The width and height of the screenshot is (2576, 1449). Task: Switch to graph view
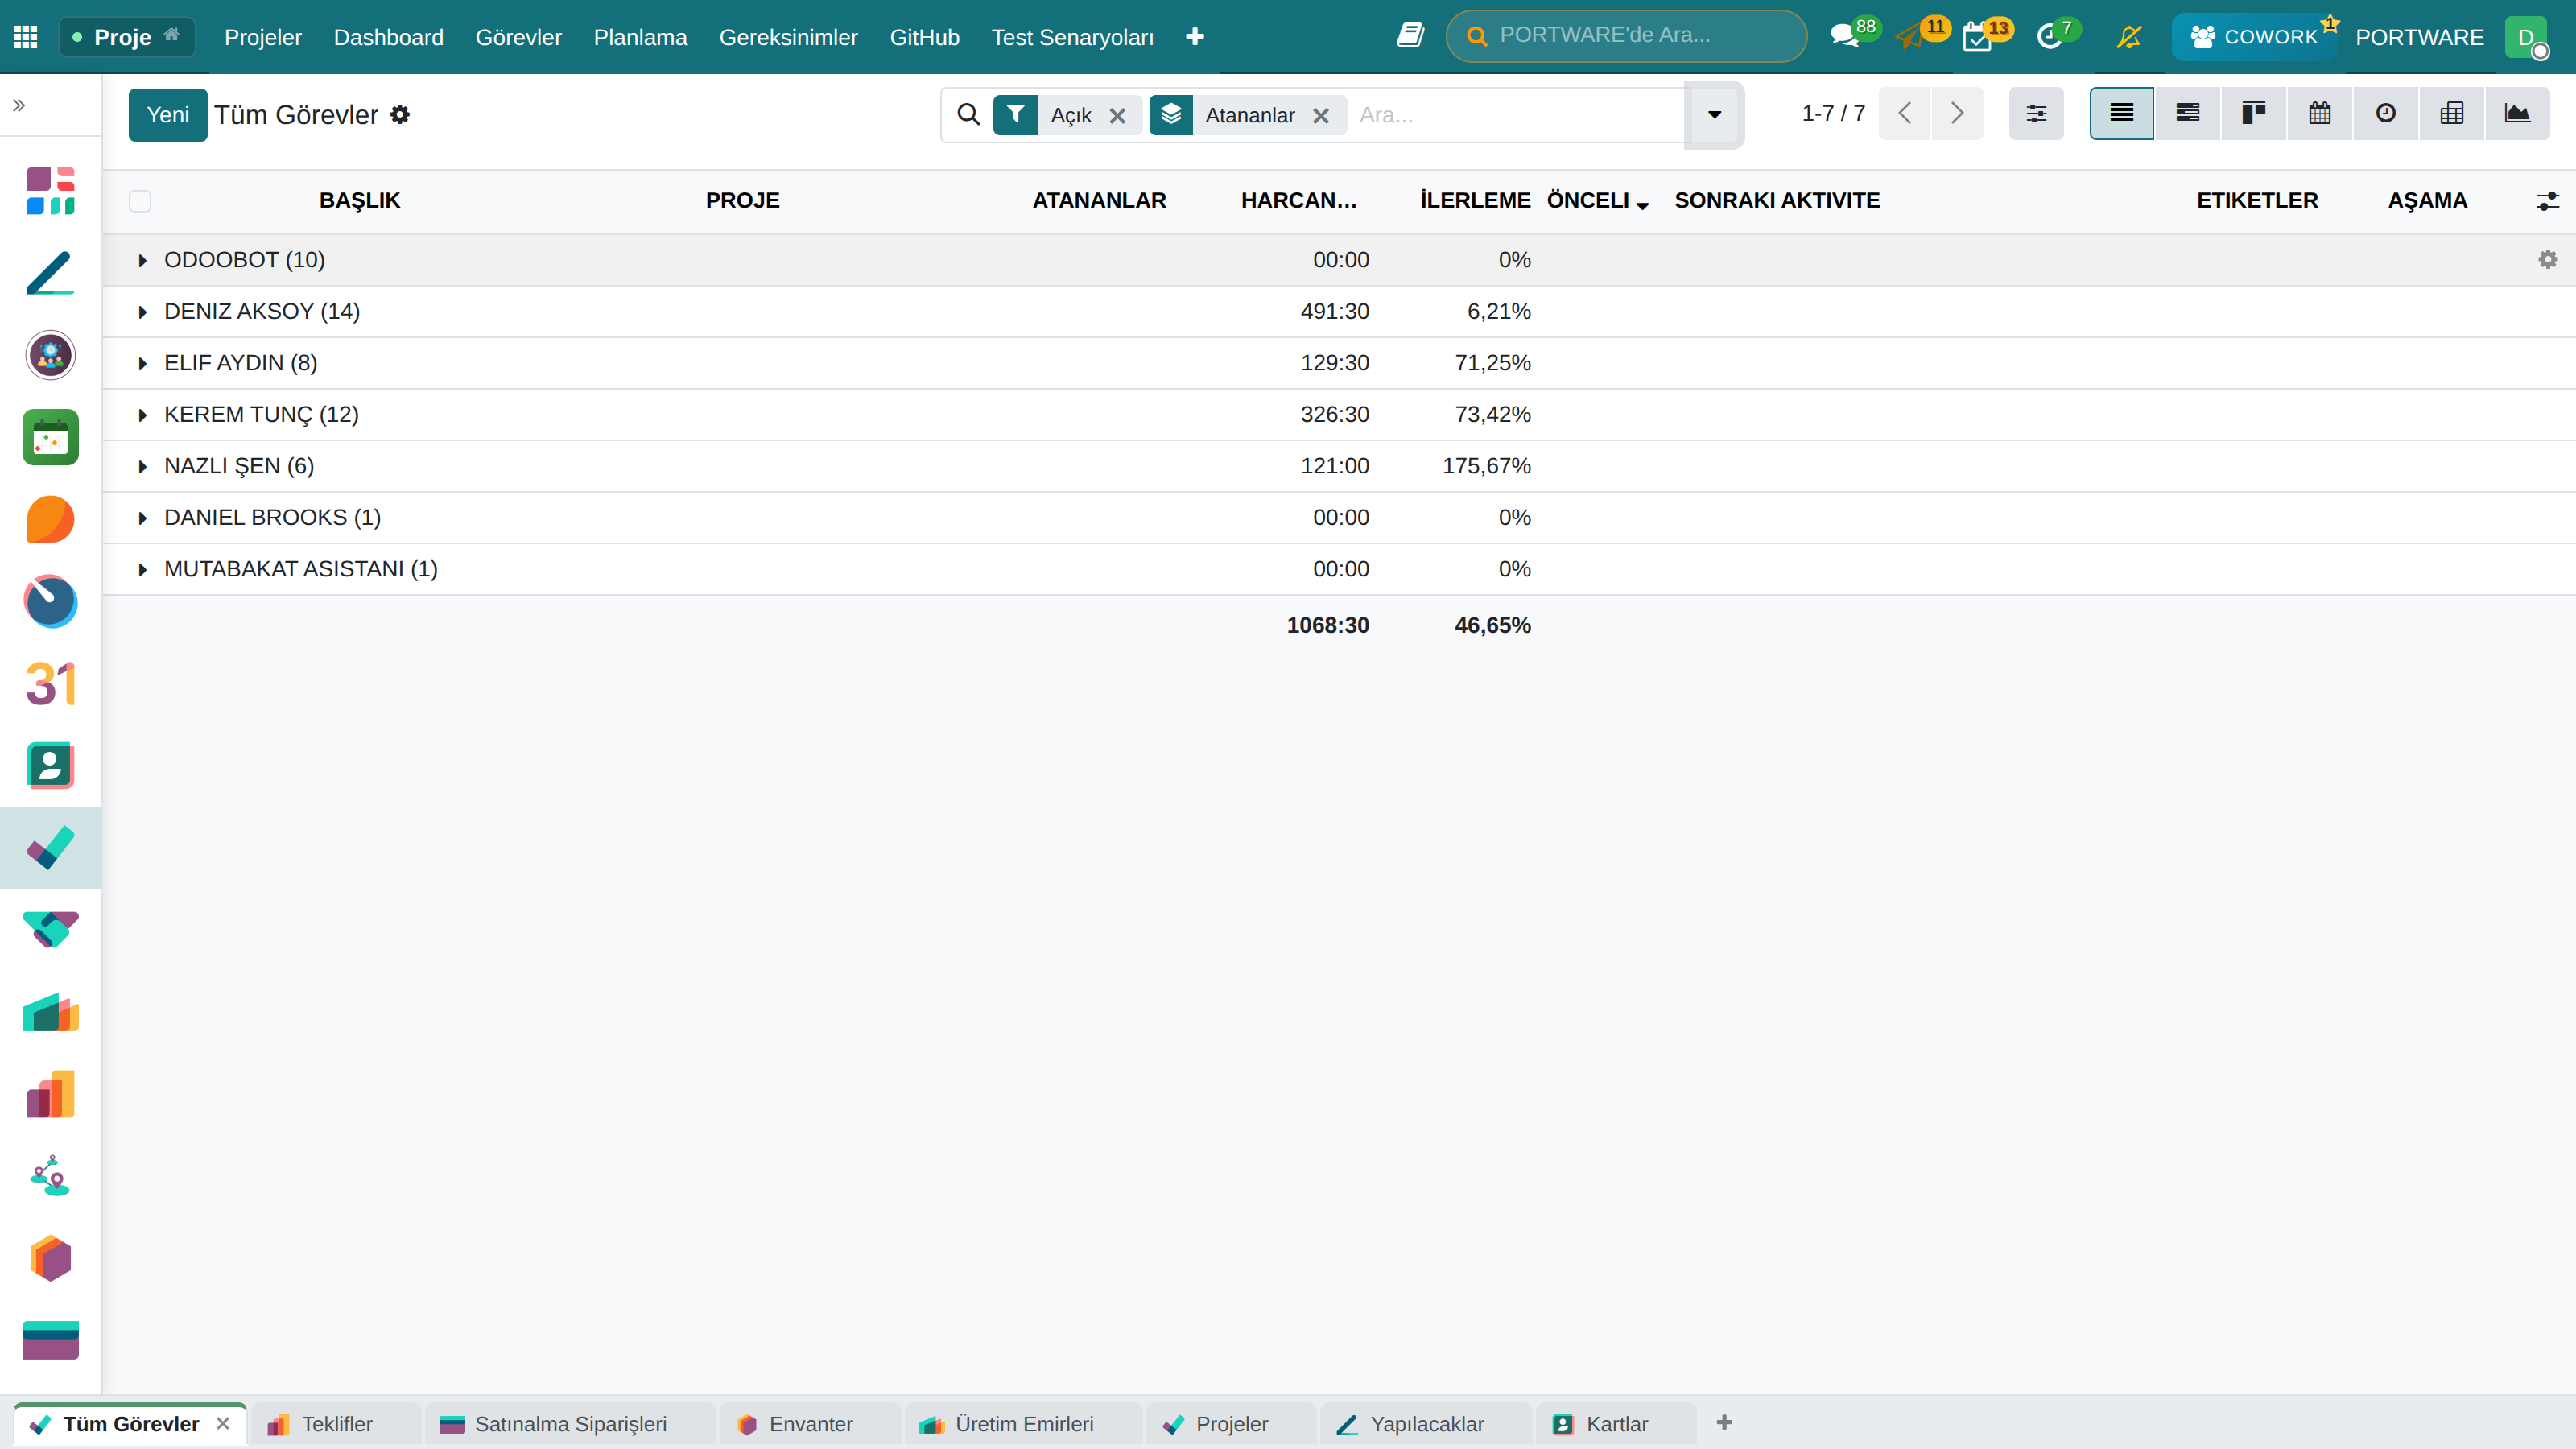(2517, 114)
